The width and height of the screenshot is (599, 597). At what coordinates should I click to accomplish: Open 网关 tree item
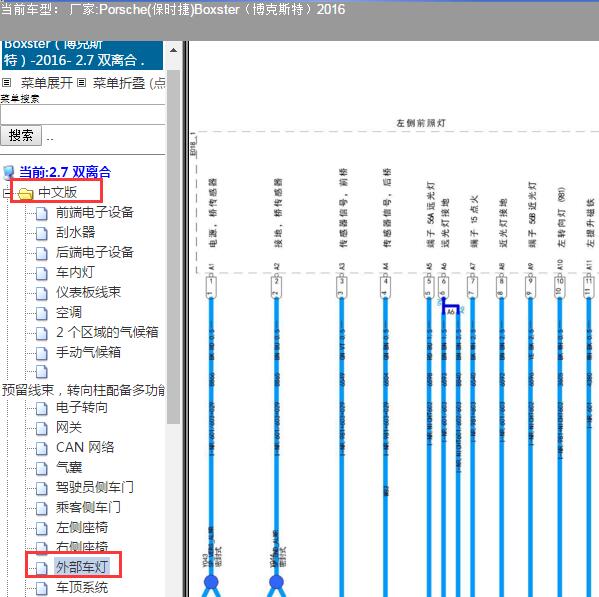69,427
